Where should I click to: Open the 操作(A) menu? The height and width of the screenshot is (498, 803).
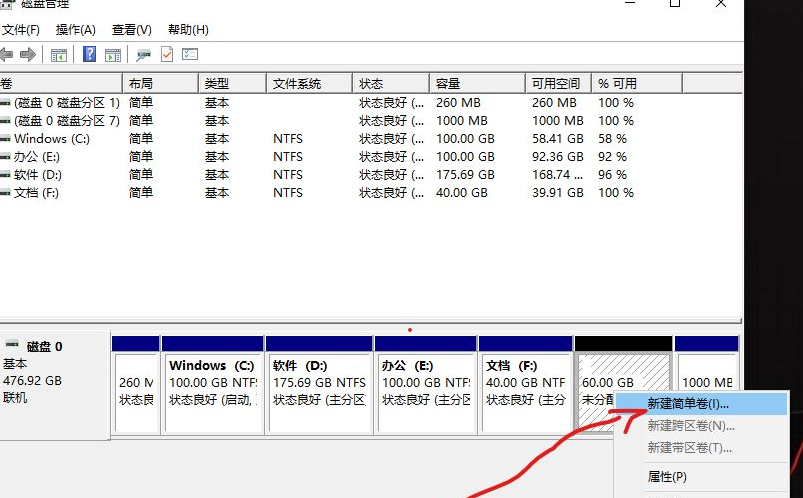[x=76, y=30]
